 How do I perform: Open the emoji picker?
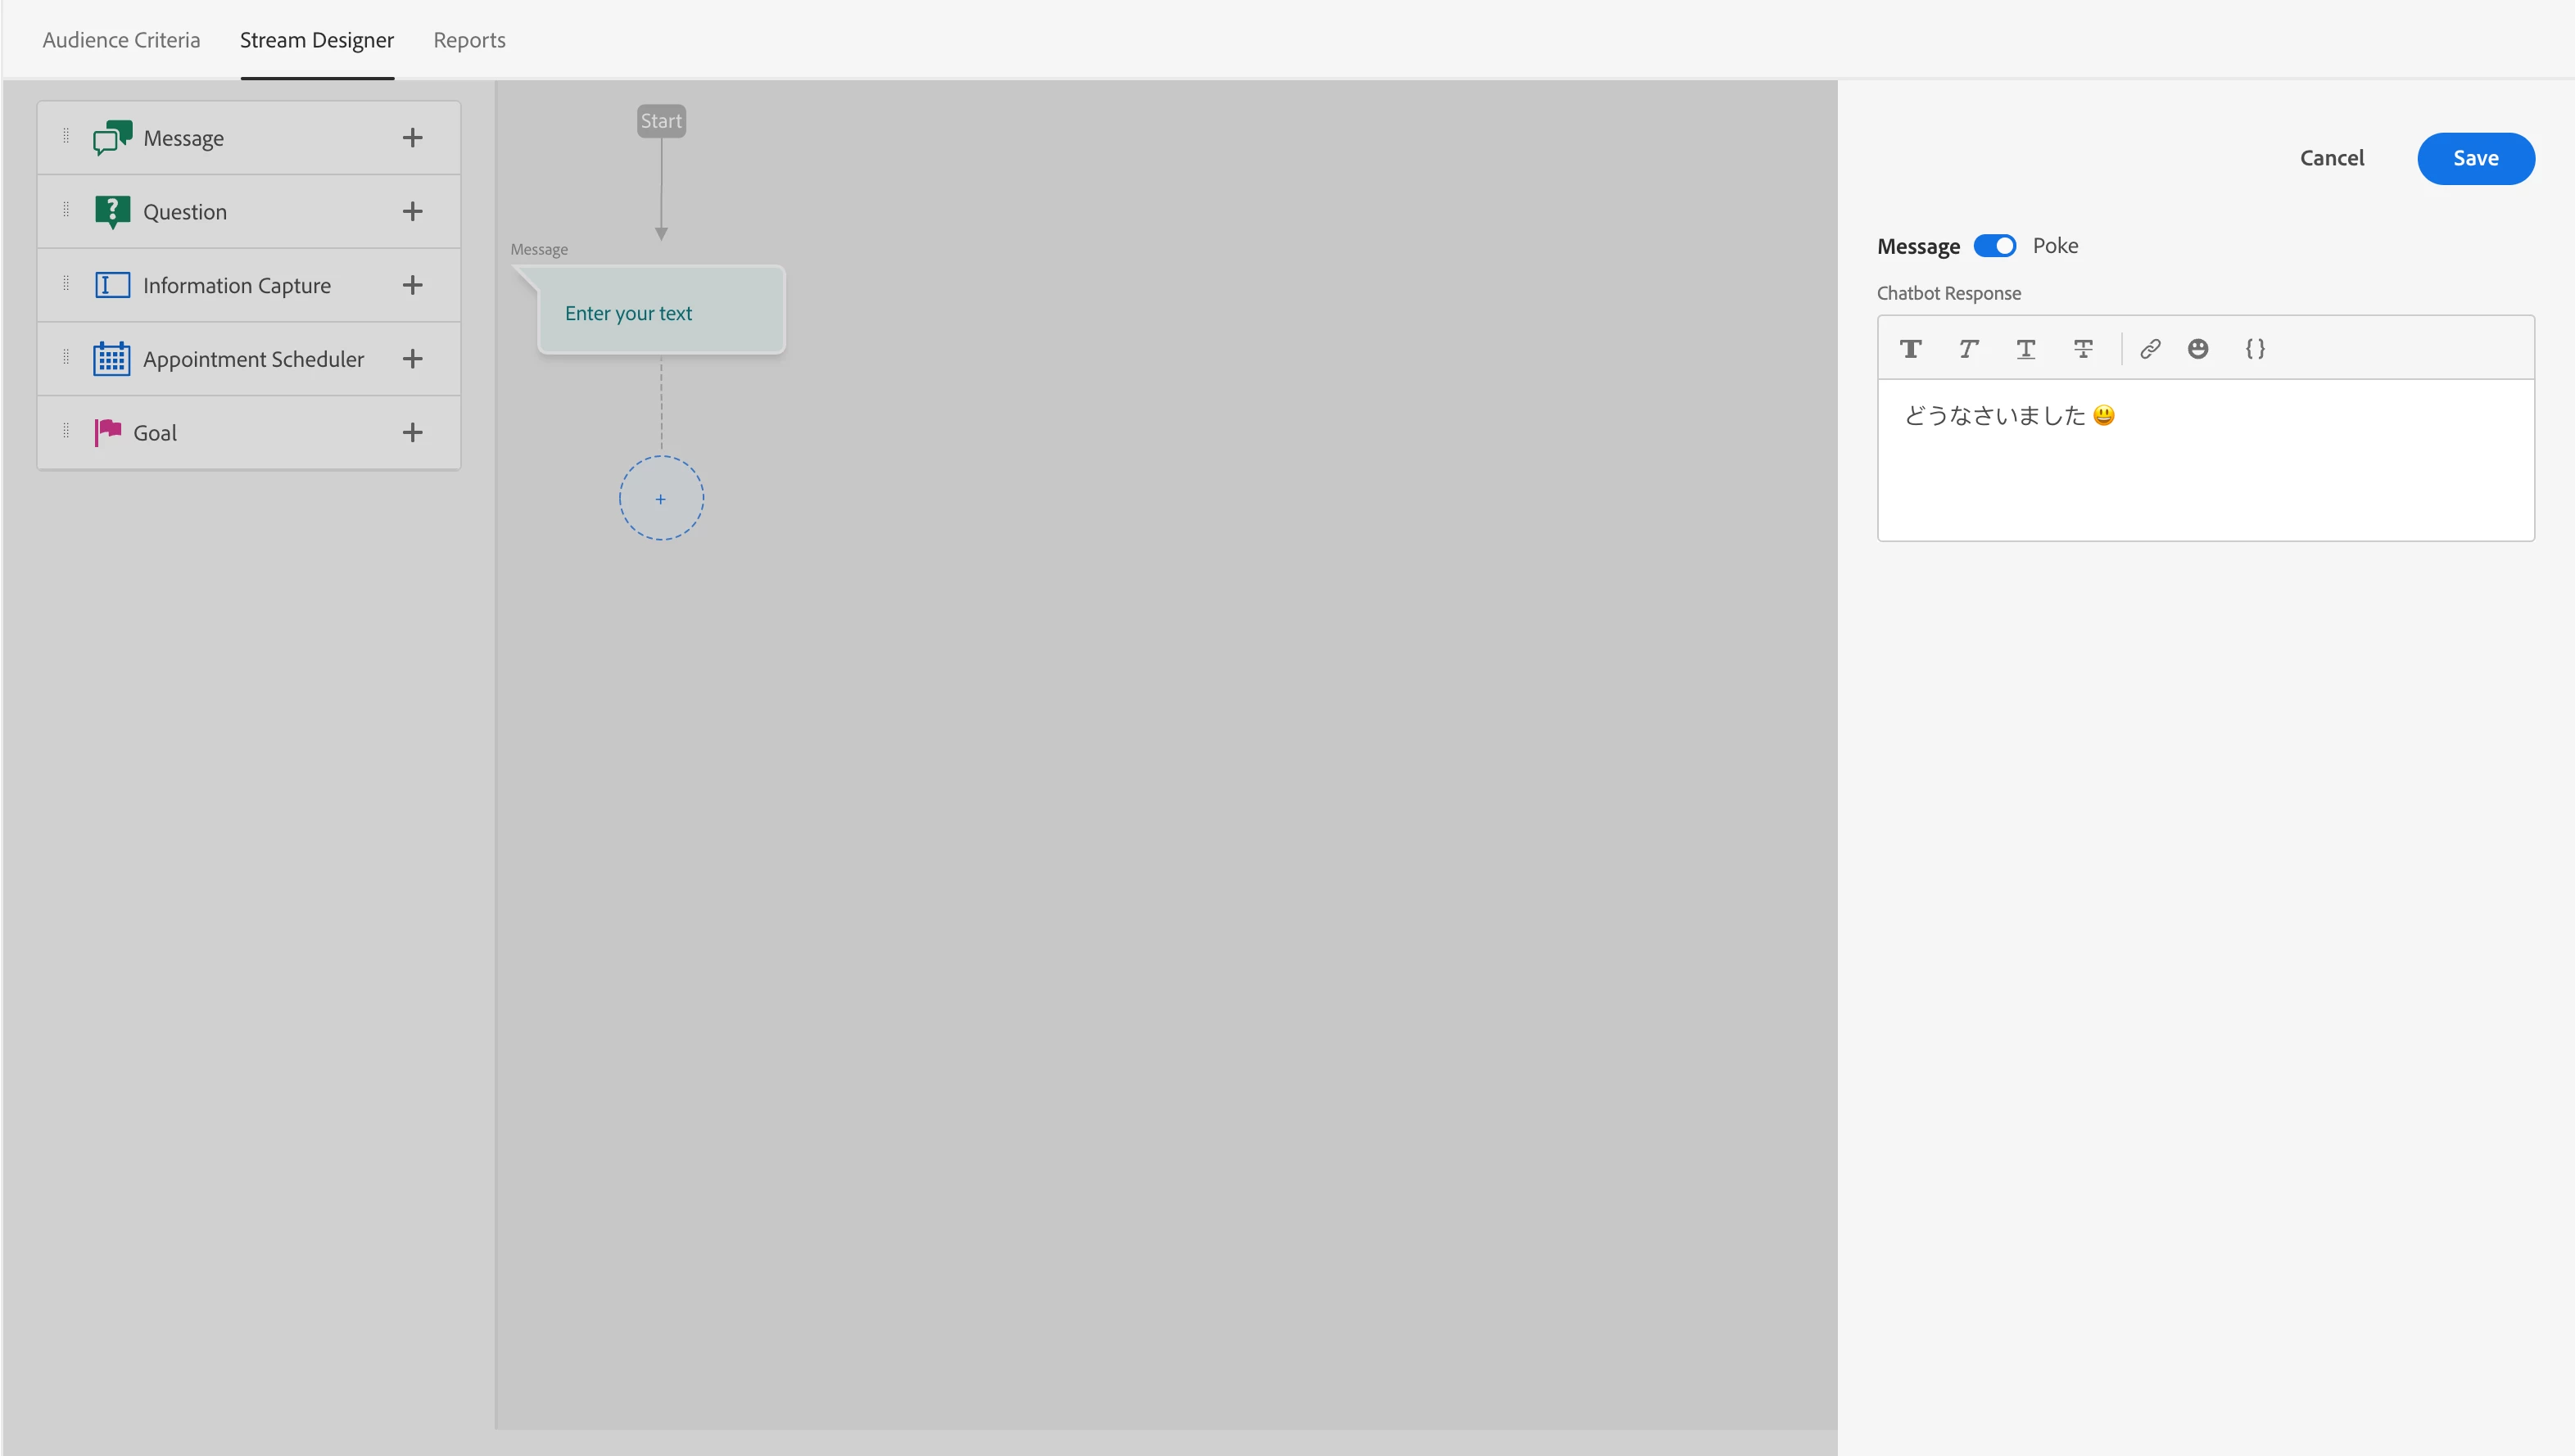[2197, 348]
